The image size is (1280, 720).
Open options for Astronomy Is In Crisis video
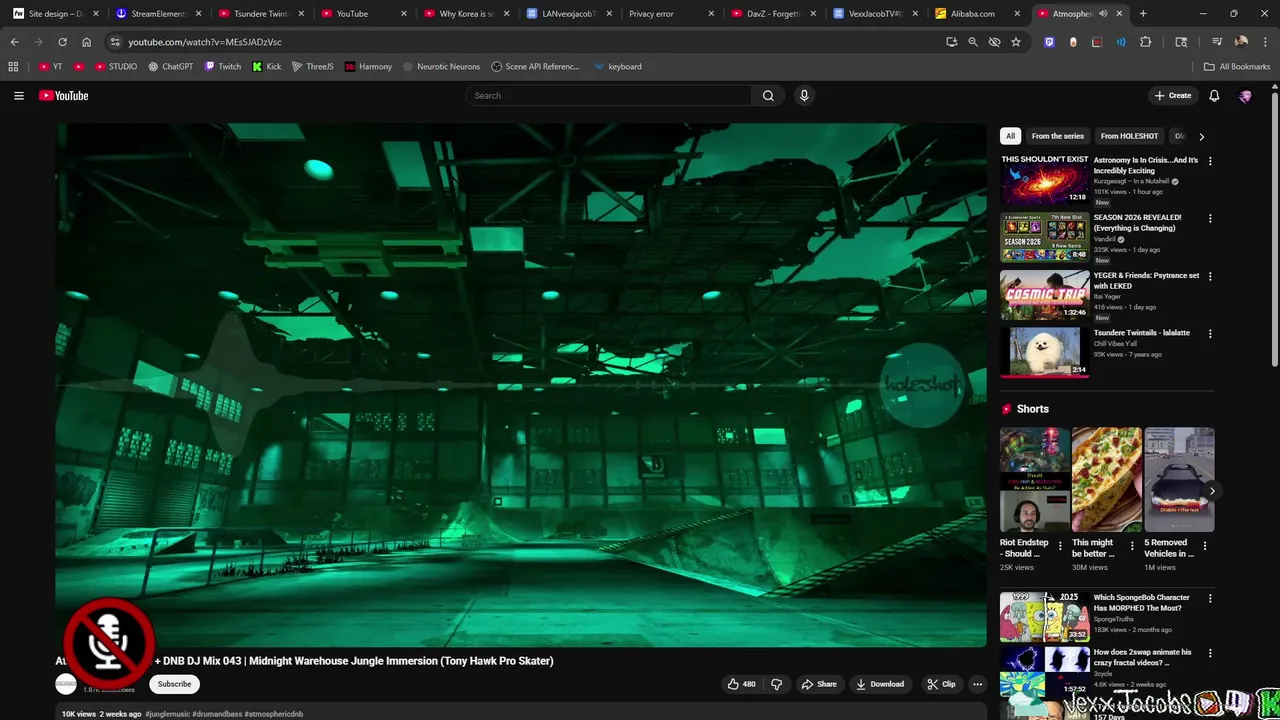[x=1210, y=161]
